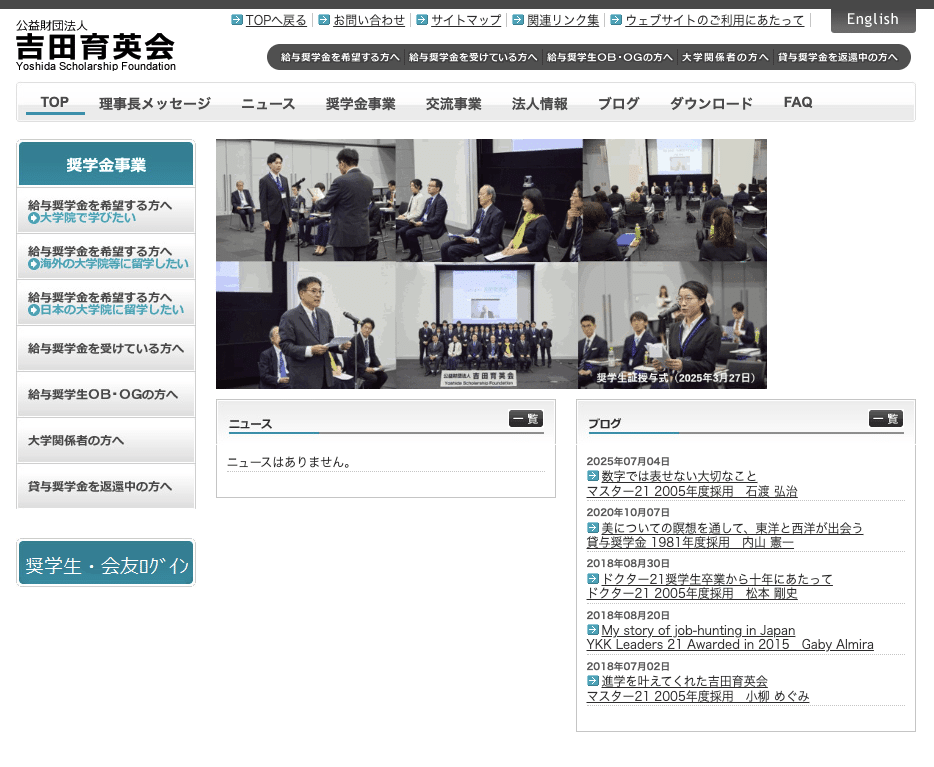Click the scholarship ceremony photo banner

click(491, 264)
